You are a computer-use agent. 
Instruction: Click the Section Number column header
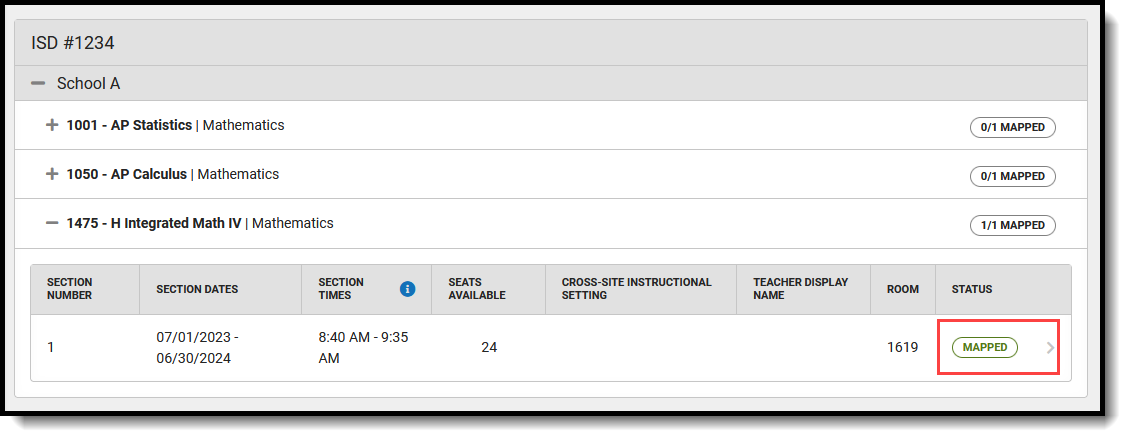tap(70, 289)
